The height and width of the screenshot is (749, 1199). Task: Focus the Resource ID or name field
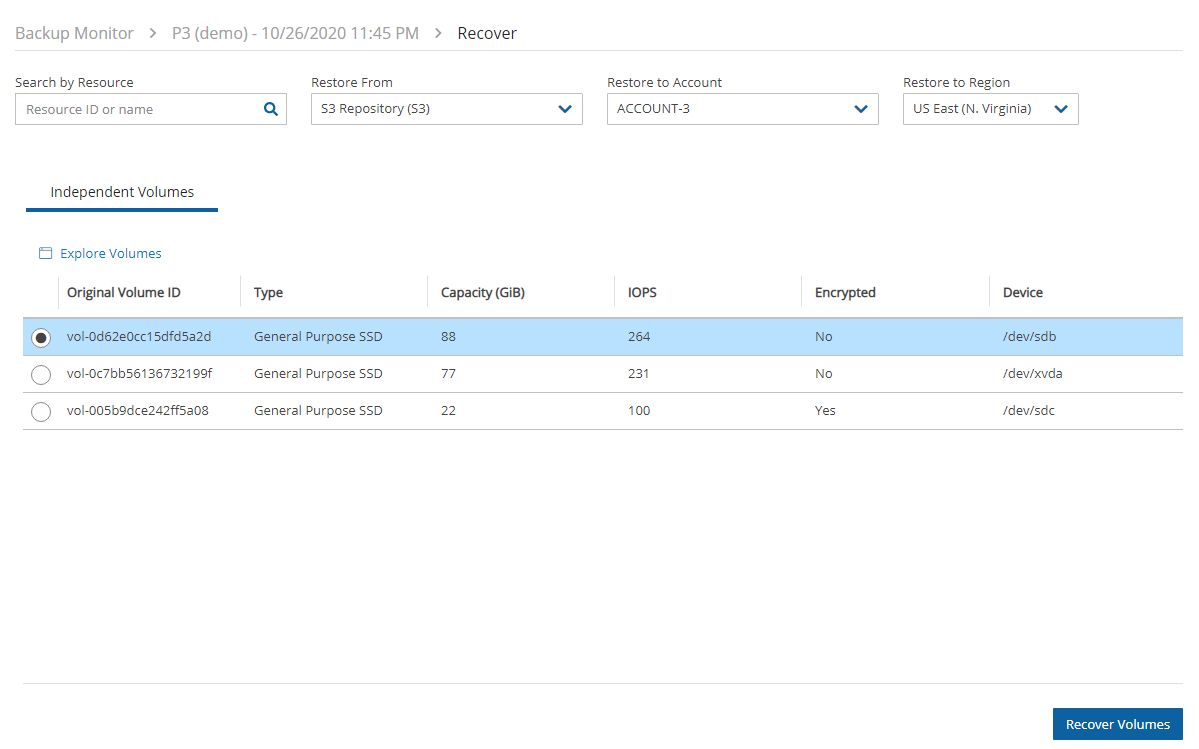138,110
